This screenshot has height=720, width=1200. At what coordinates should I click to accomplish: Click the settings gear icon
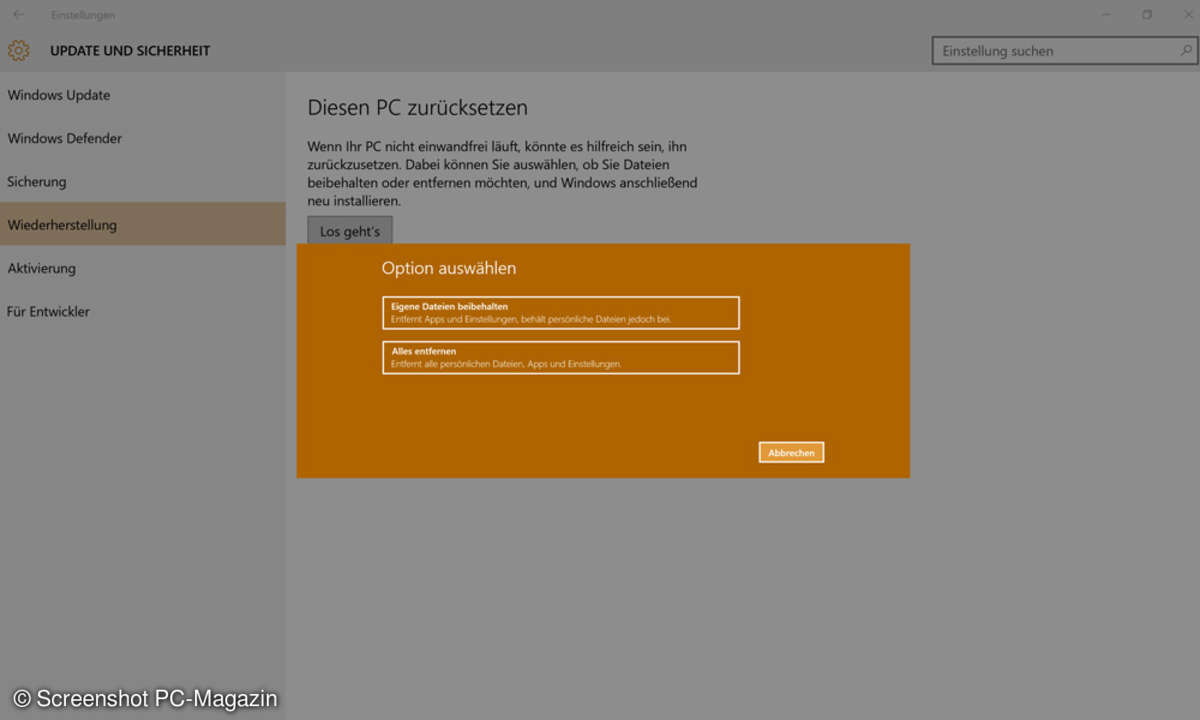tap(18, 51)
